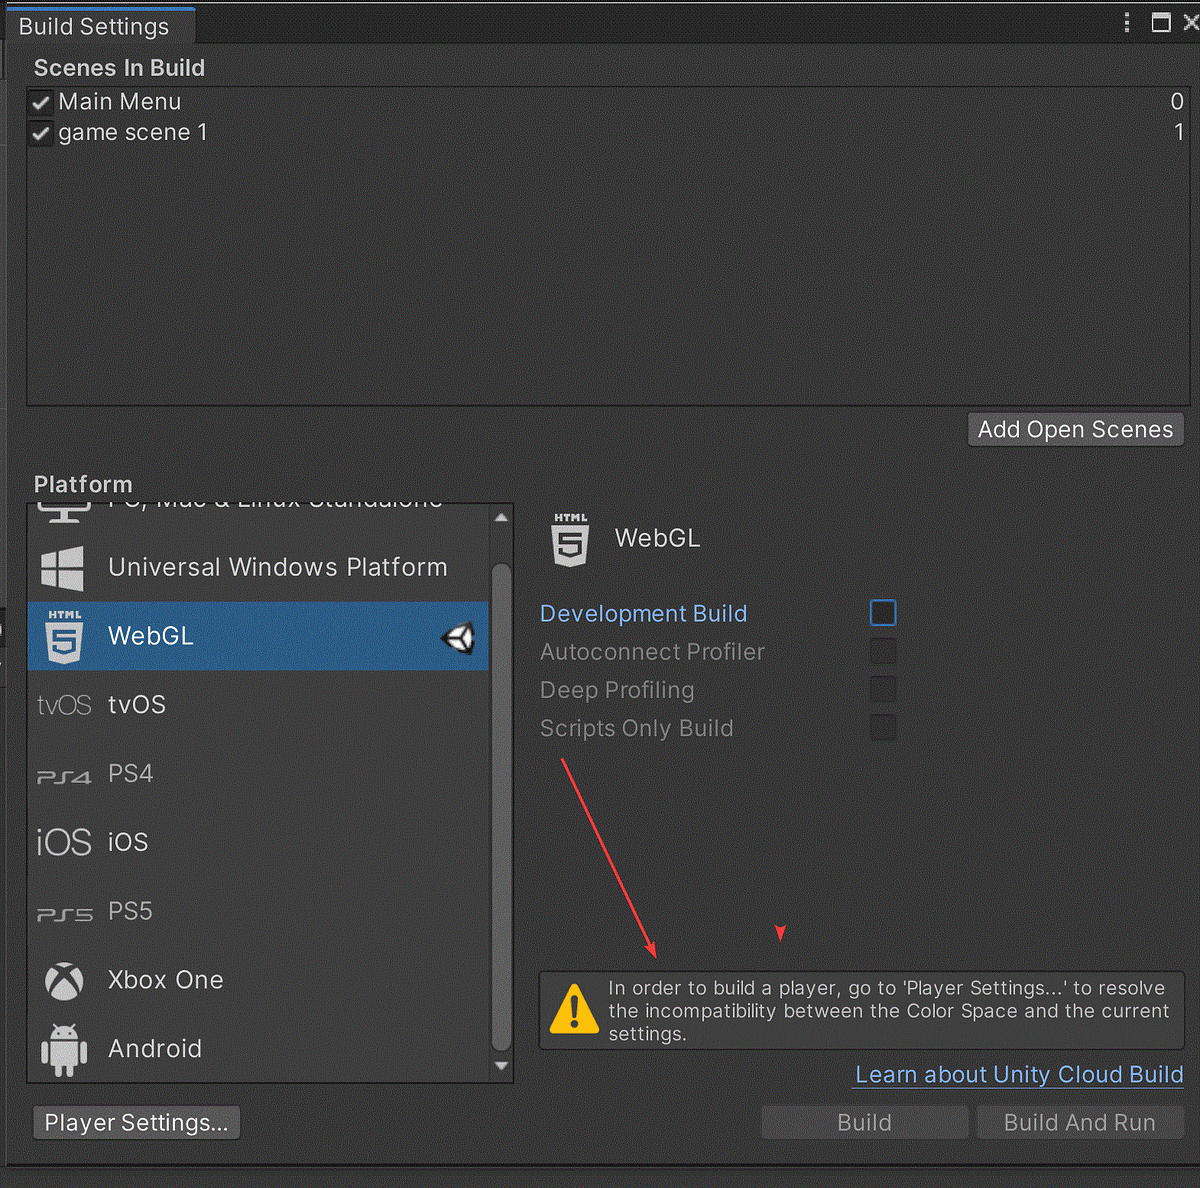Enable the Development Build checkbox
1200x1188 pixels.
(x=883, y=613)
